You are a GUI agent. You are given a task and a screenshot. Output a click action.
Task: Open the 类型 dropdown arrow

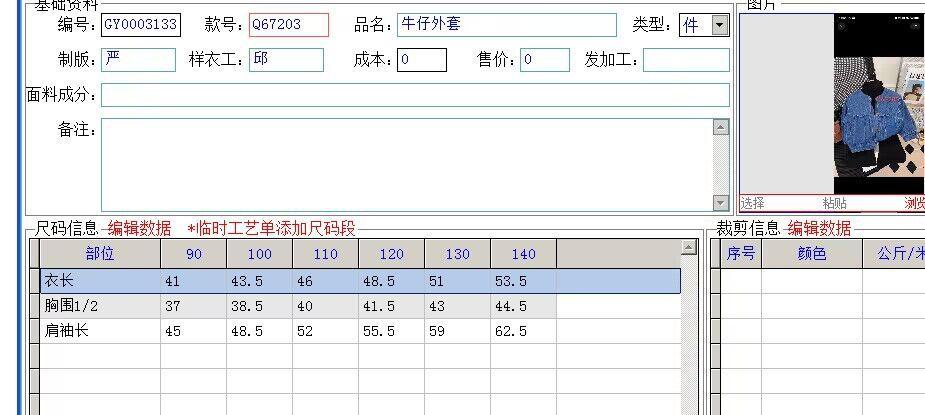pyautogui.click(x=719, y=26)
